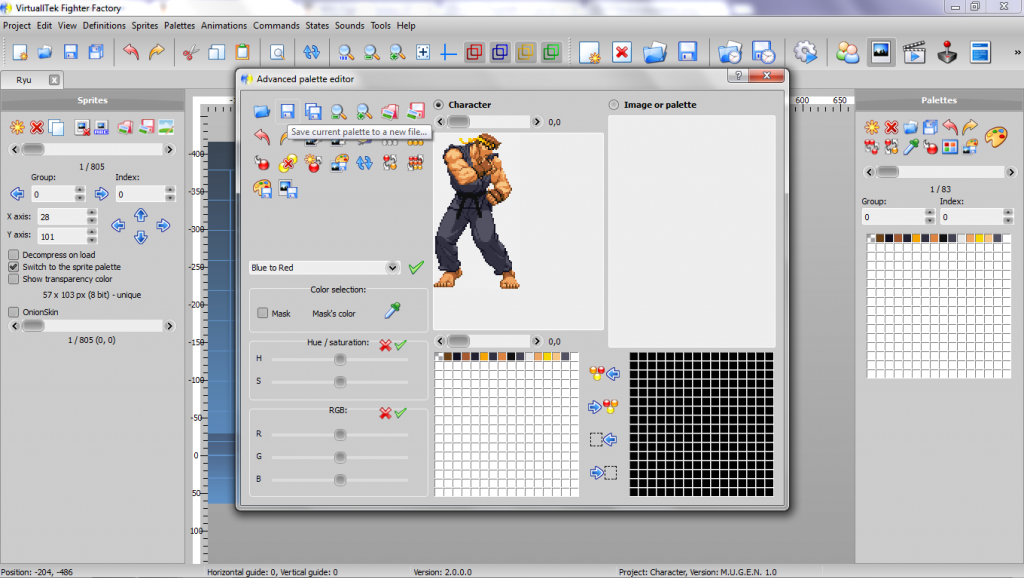Apply RGB changes with green check
1024x578 pixels.
400,412
